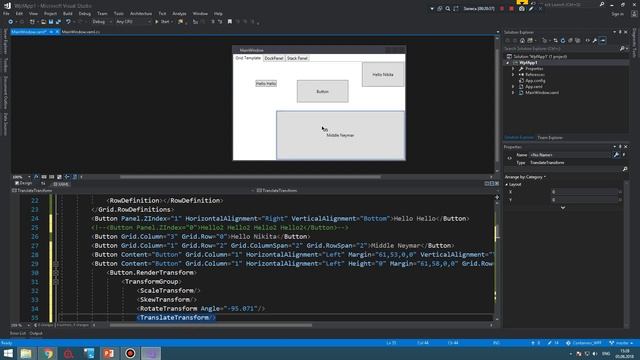Click the Open File toolbar icon
This screenshot has height=360, width=640.
point(43,22)
